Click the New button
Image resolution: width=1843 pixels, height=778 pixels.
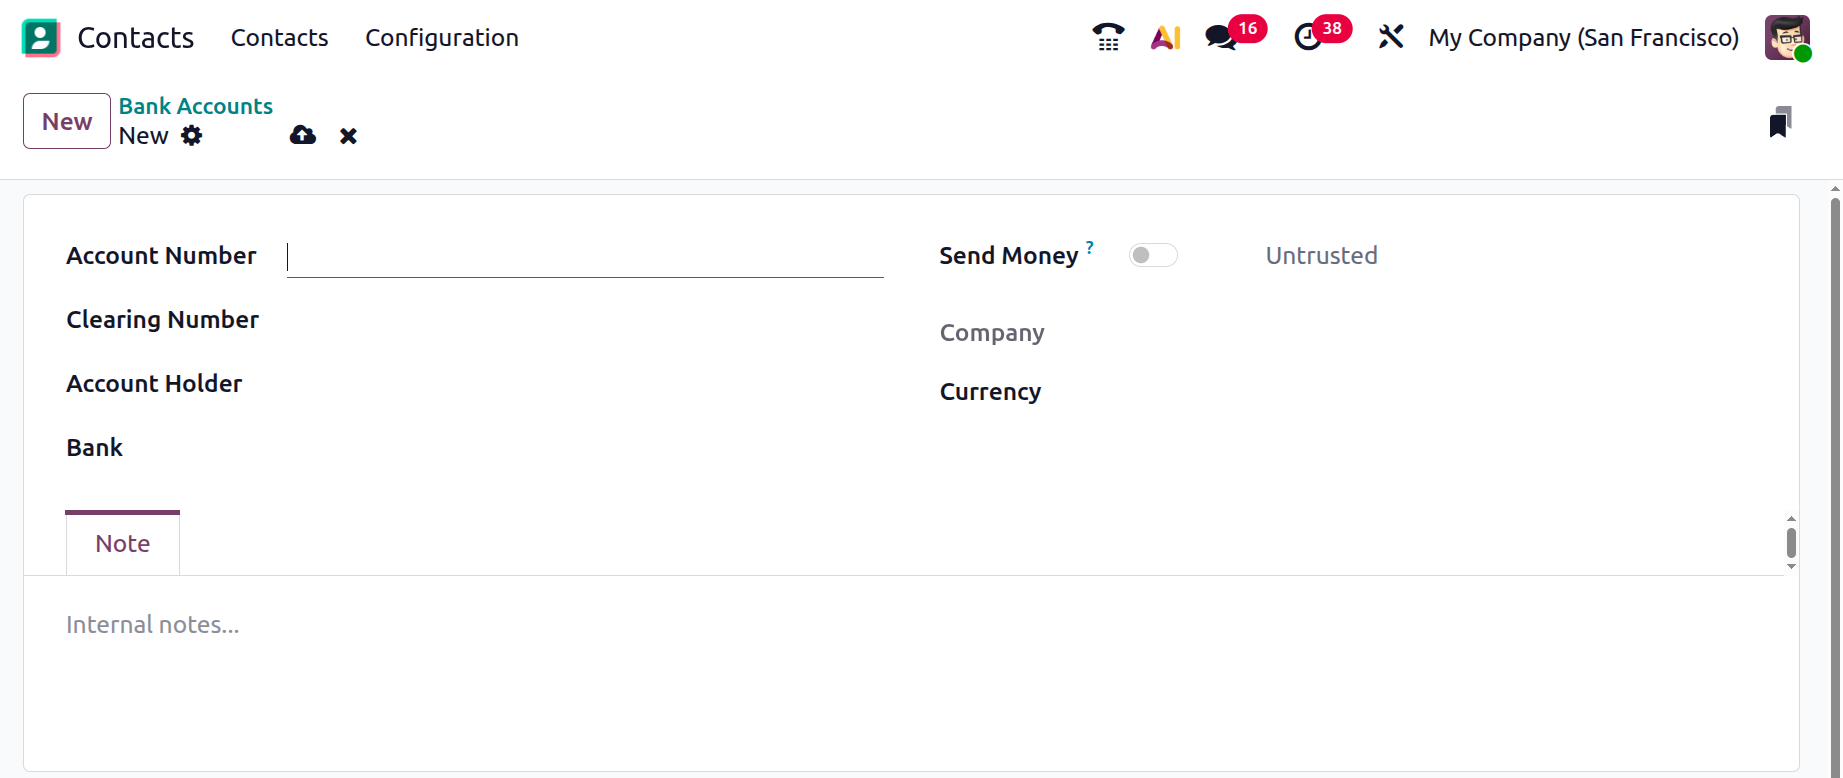(67, 121)
